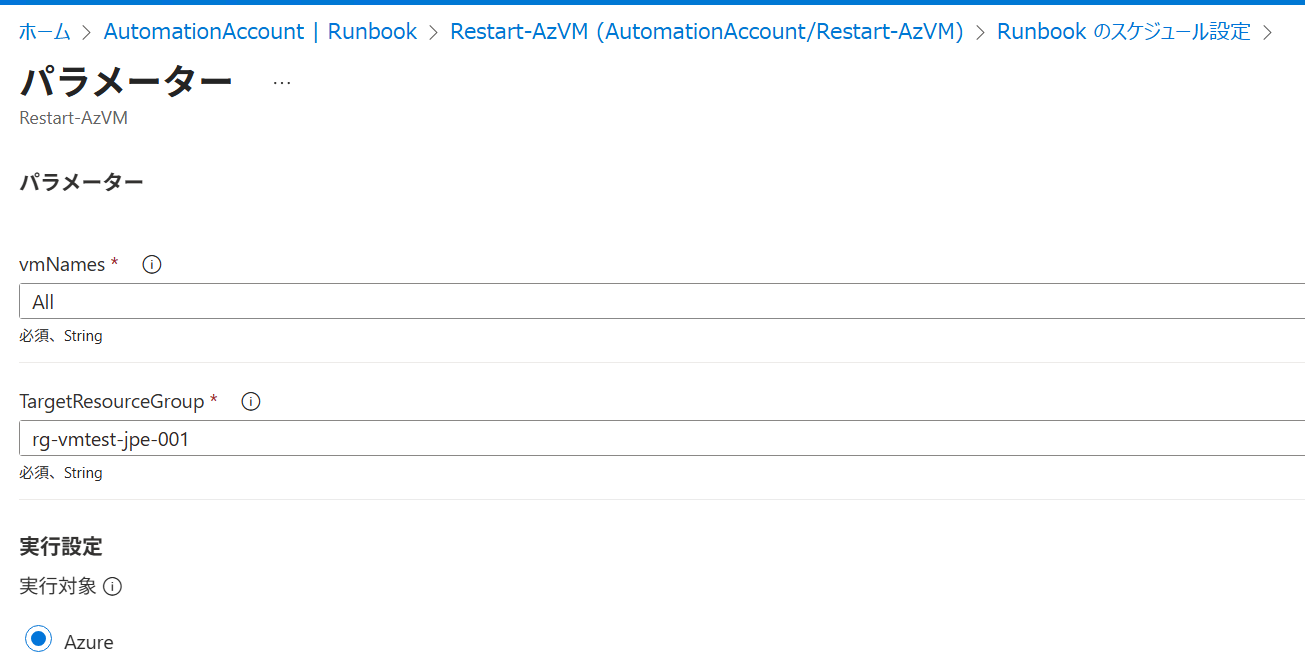Click the Azure option label text
This screenshot has width=1305, height=660.
coord(89,642)
